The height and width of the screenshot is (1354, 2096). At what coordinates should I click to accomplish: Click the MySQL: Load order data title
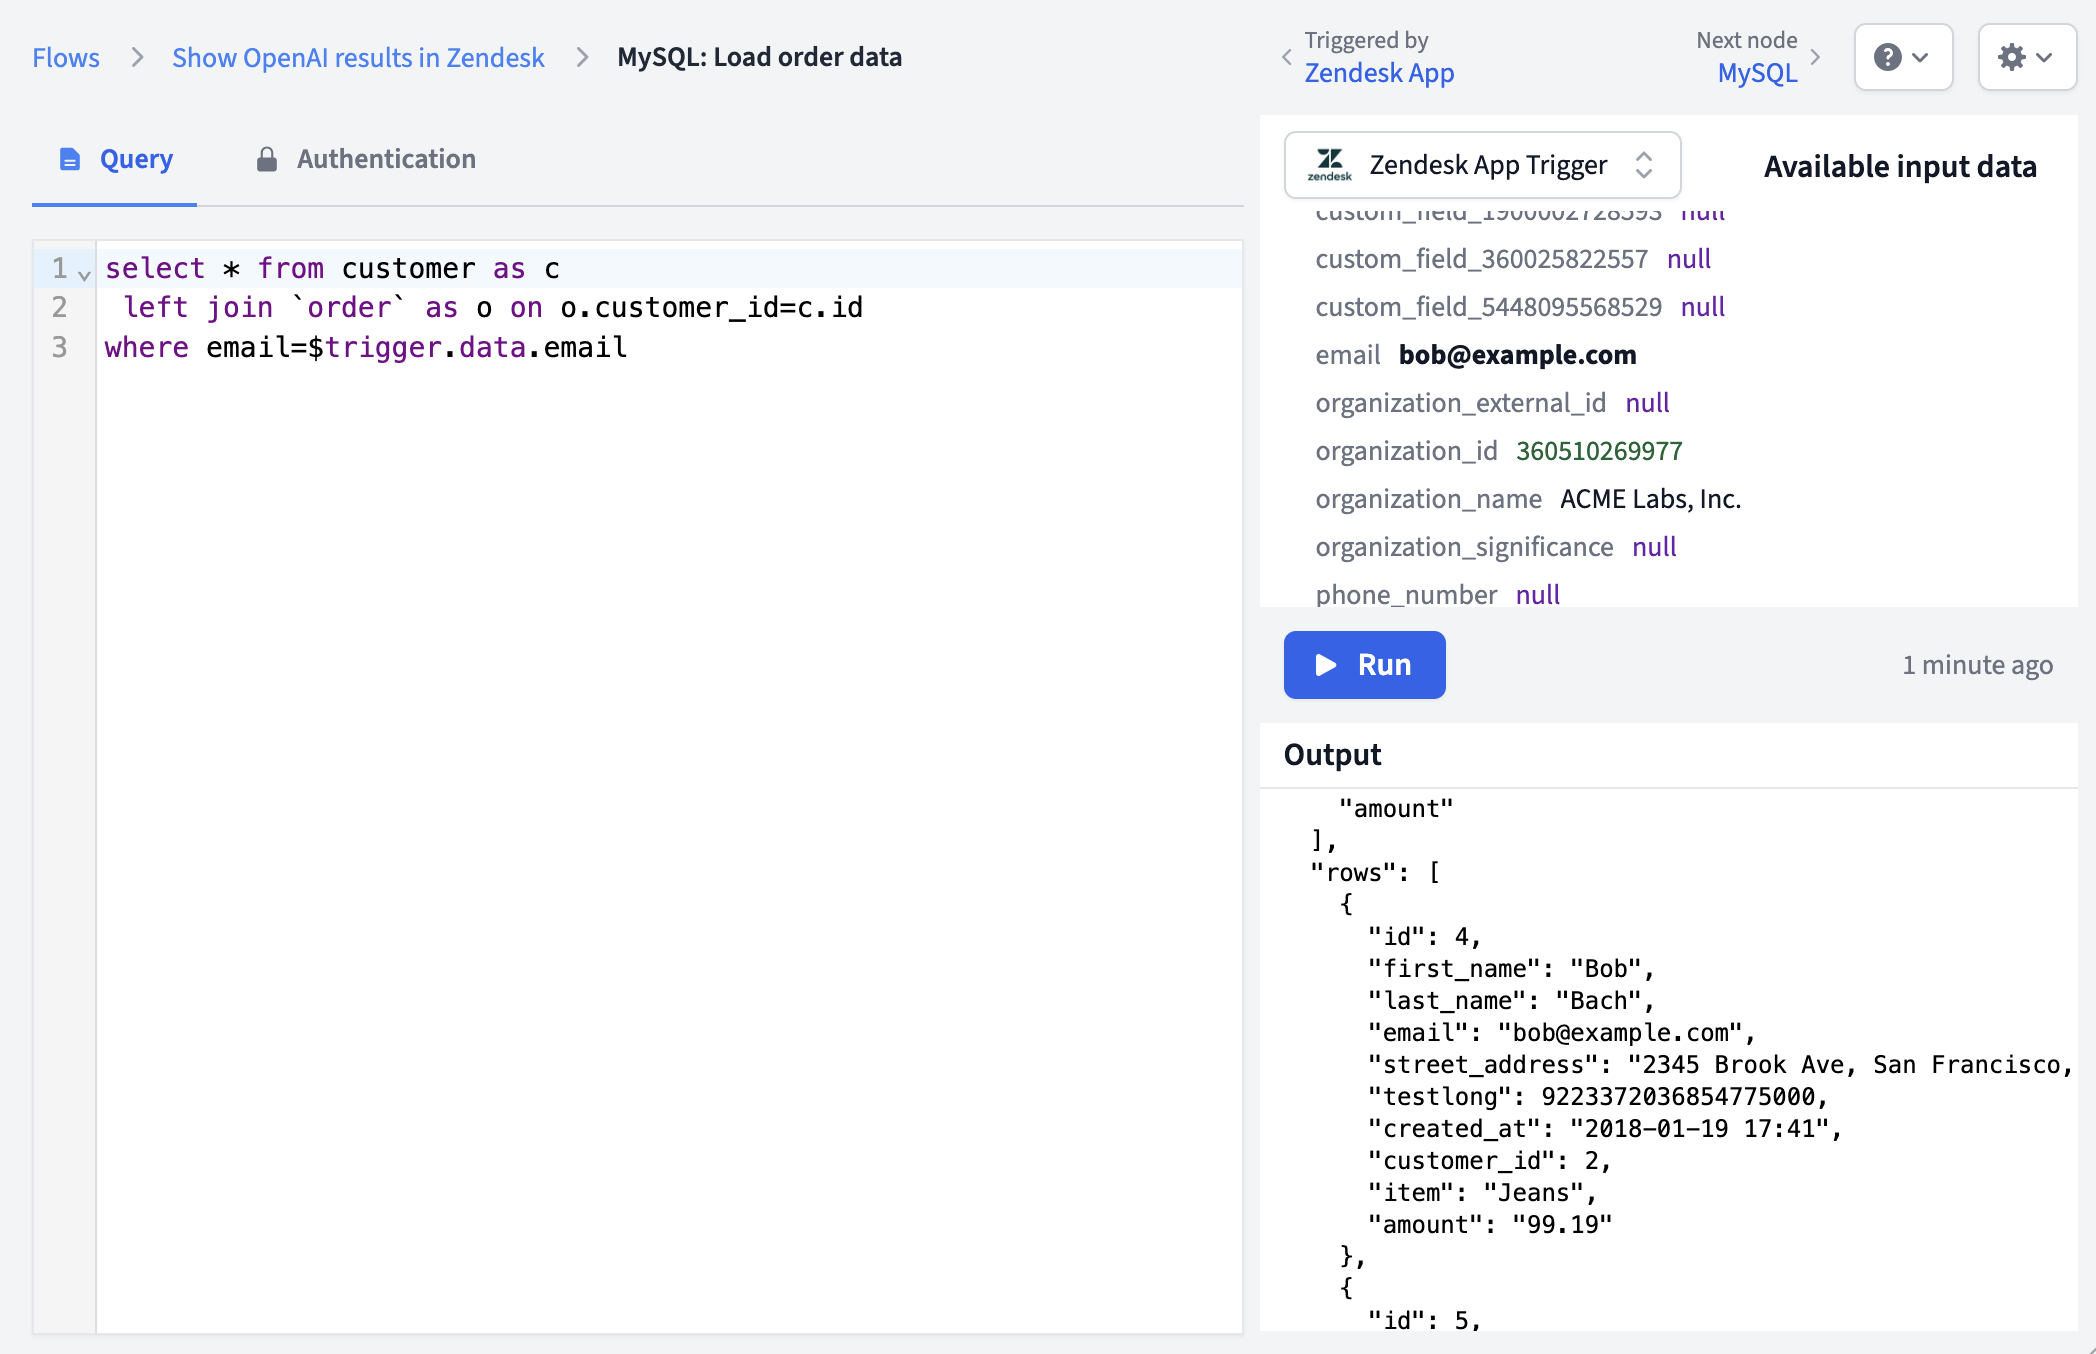pyautogui.click(x=759, y=57)
